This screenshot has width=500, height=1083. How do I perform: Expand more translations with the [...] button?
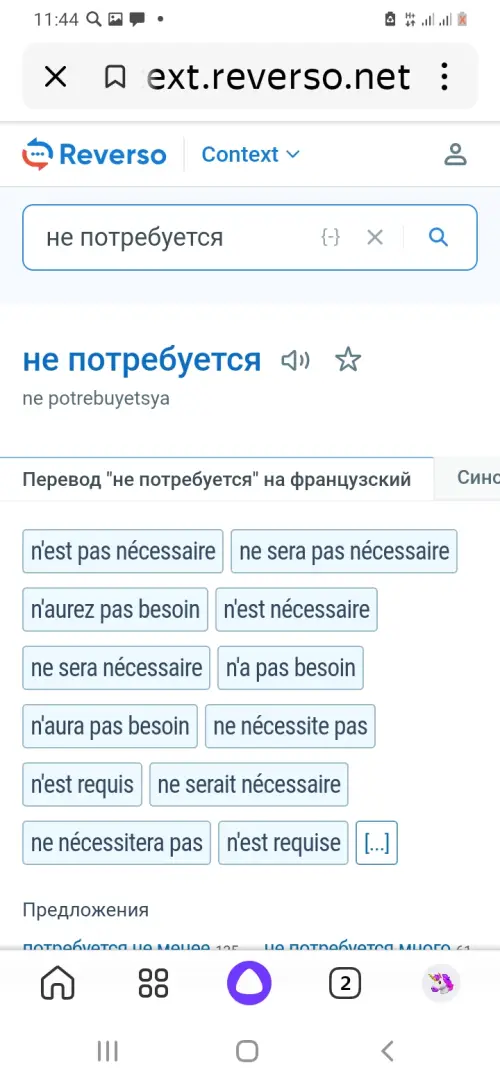point(376,843)
